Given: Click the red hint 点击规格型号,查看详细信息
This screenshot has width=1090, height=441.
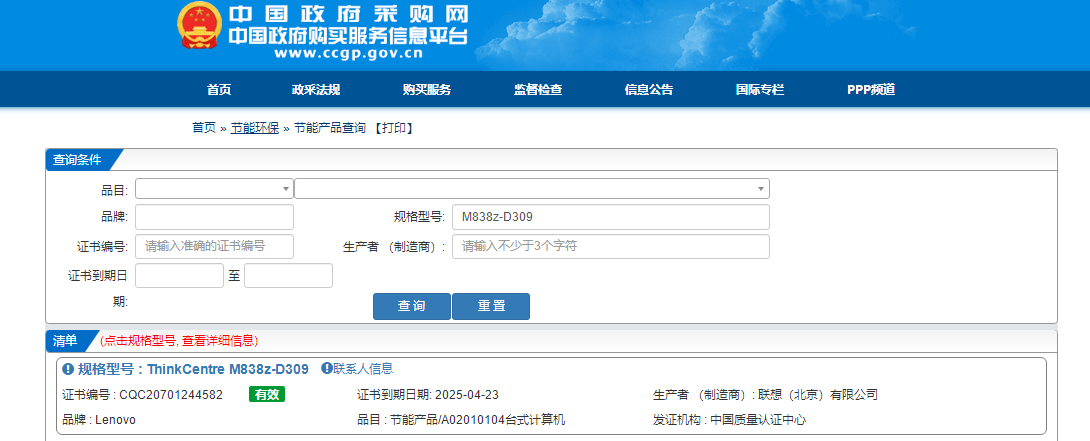Looking at the screenshot, I should point(179,341).
